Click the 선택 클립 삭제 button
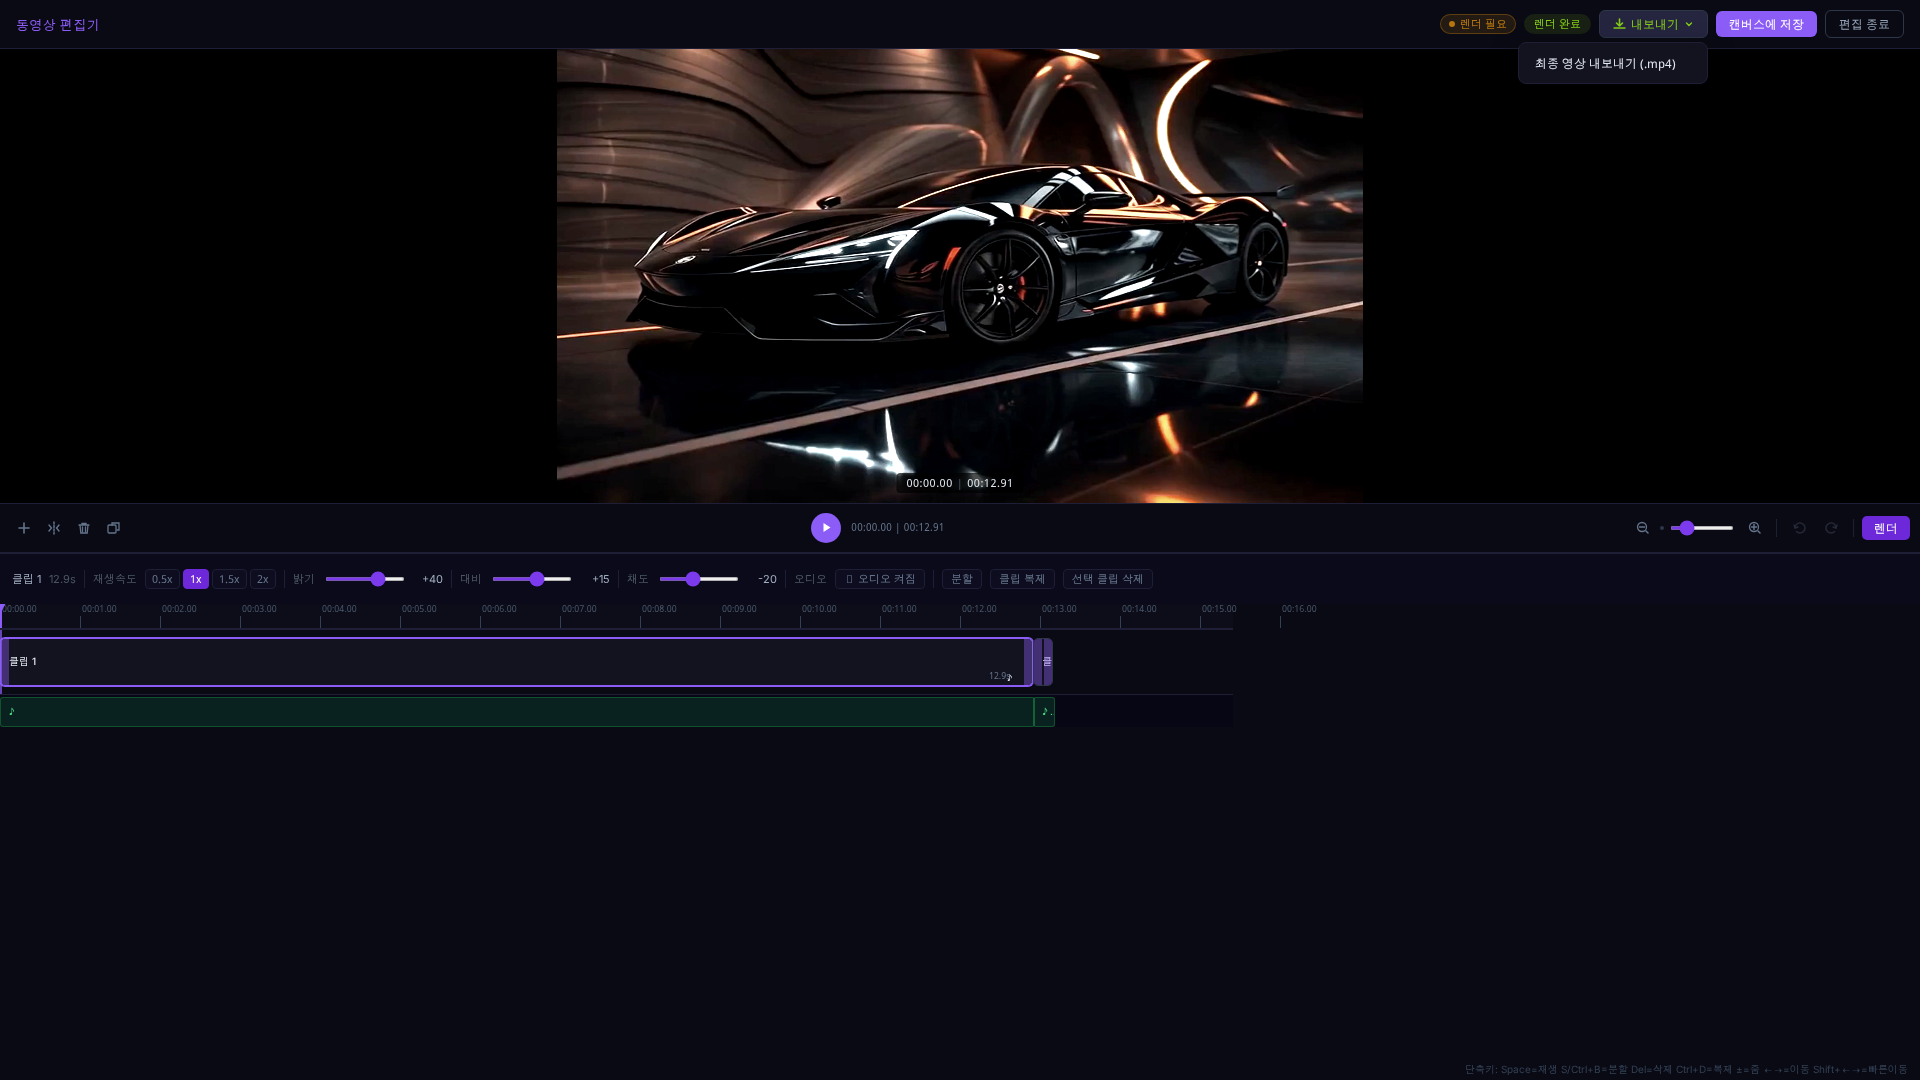The height and width of the screenshot is (1080, 1920). pyautogui.click(x=1108, y=579)
